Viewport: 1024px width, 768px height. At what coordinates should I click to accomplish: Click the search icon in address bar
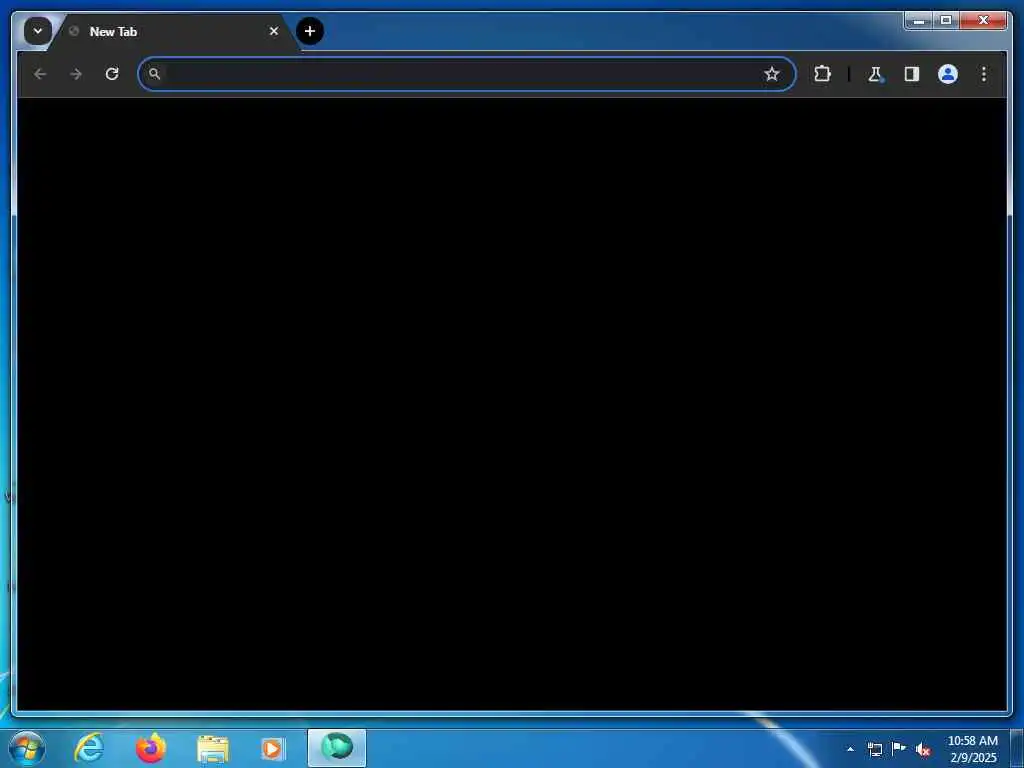pyautogui.click(x=155, y=74)
